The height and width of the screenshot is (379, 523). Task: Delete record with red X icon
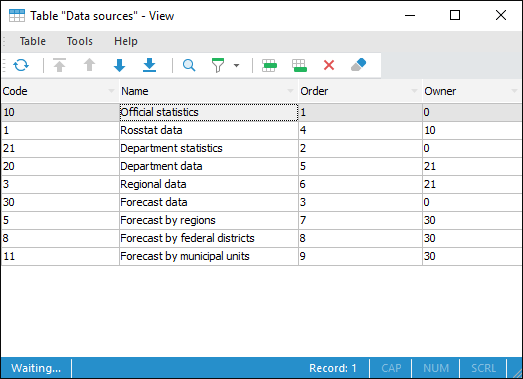[x=329, y=65]
